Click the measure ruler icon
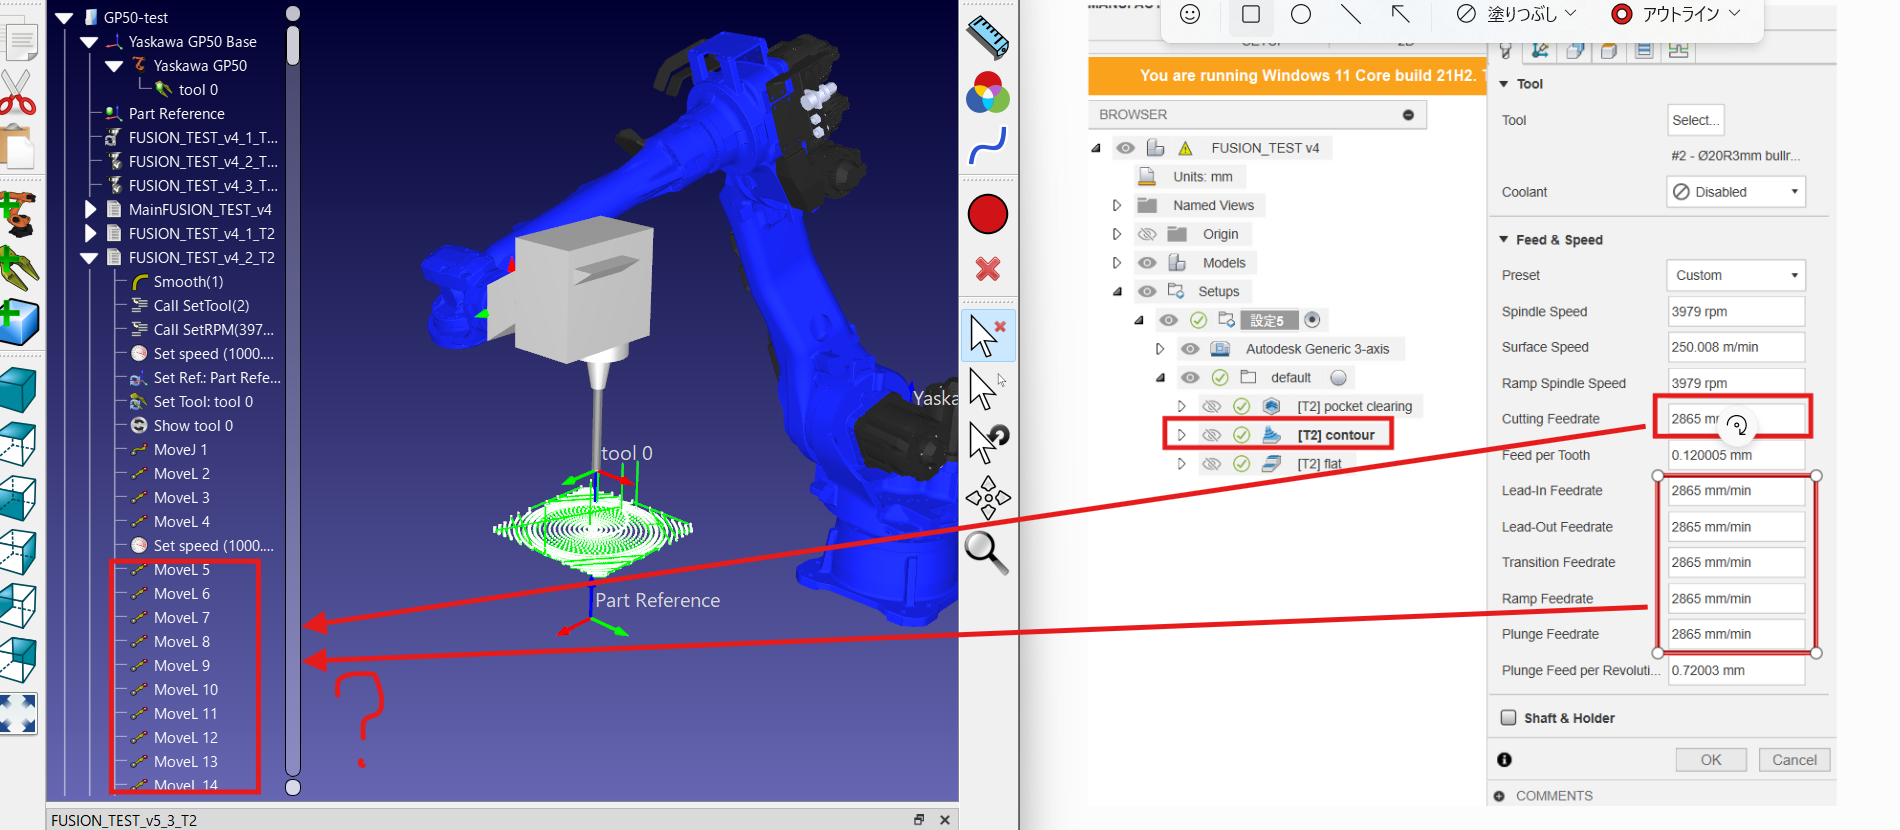This screenshot has width=1900, height=830. click(988, 38)
